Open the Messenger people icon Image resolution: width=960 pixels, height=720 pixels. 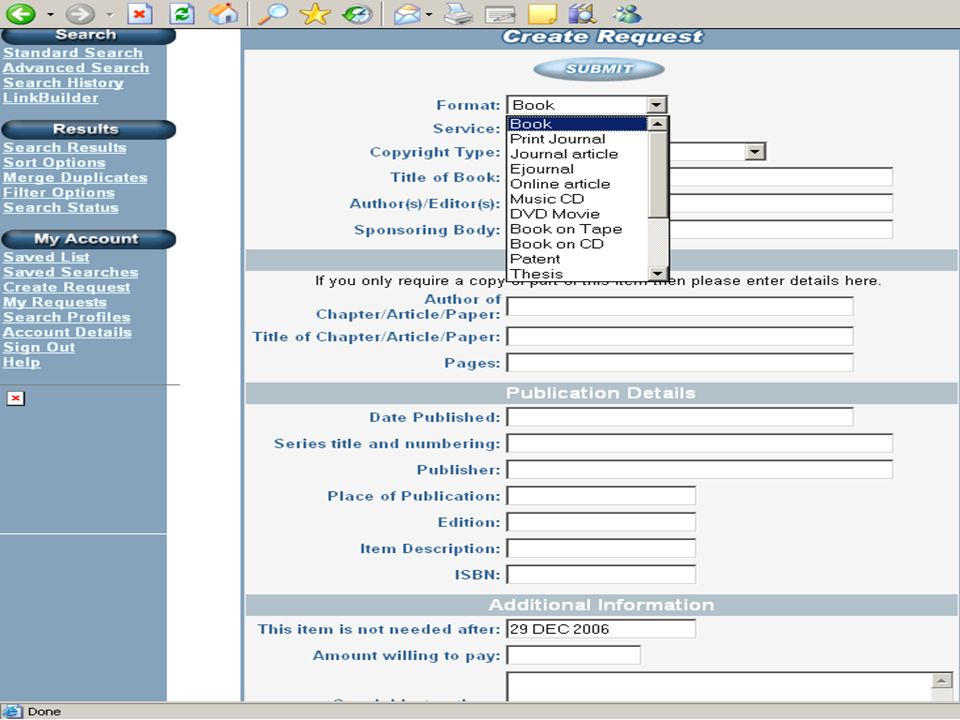(626, 13)
